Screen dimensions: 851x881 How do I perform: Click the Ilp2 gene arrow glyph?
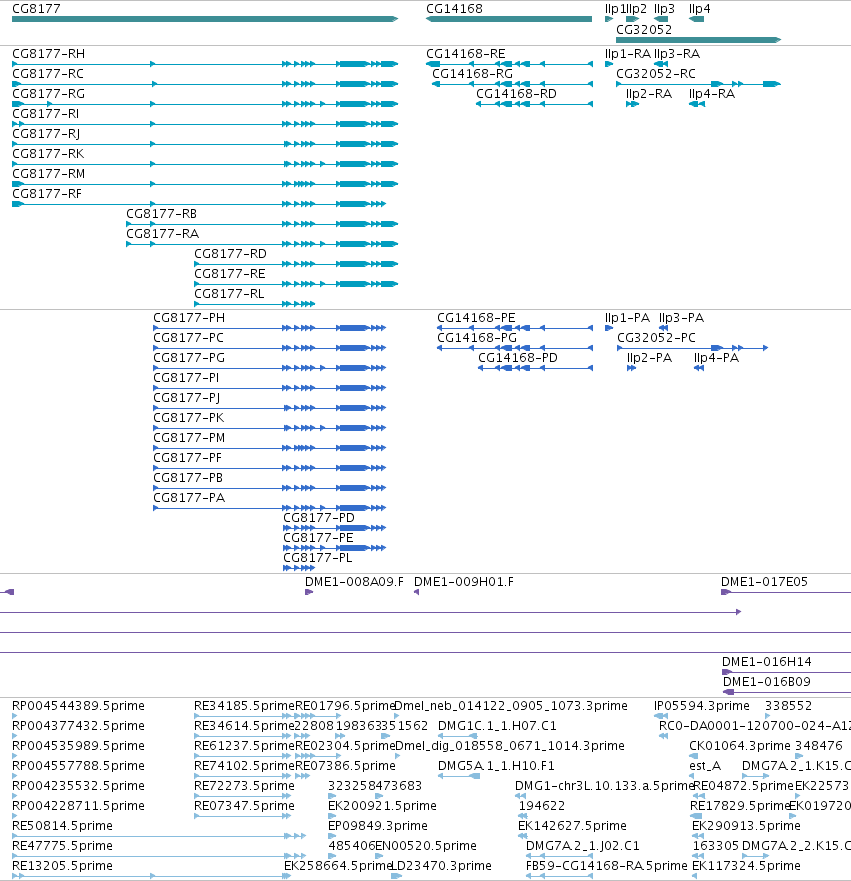632,19
